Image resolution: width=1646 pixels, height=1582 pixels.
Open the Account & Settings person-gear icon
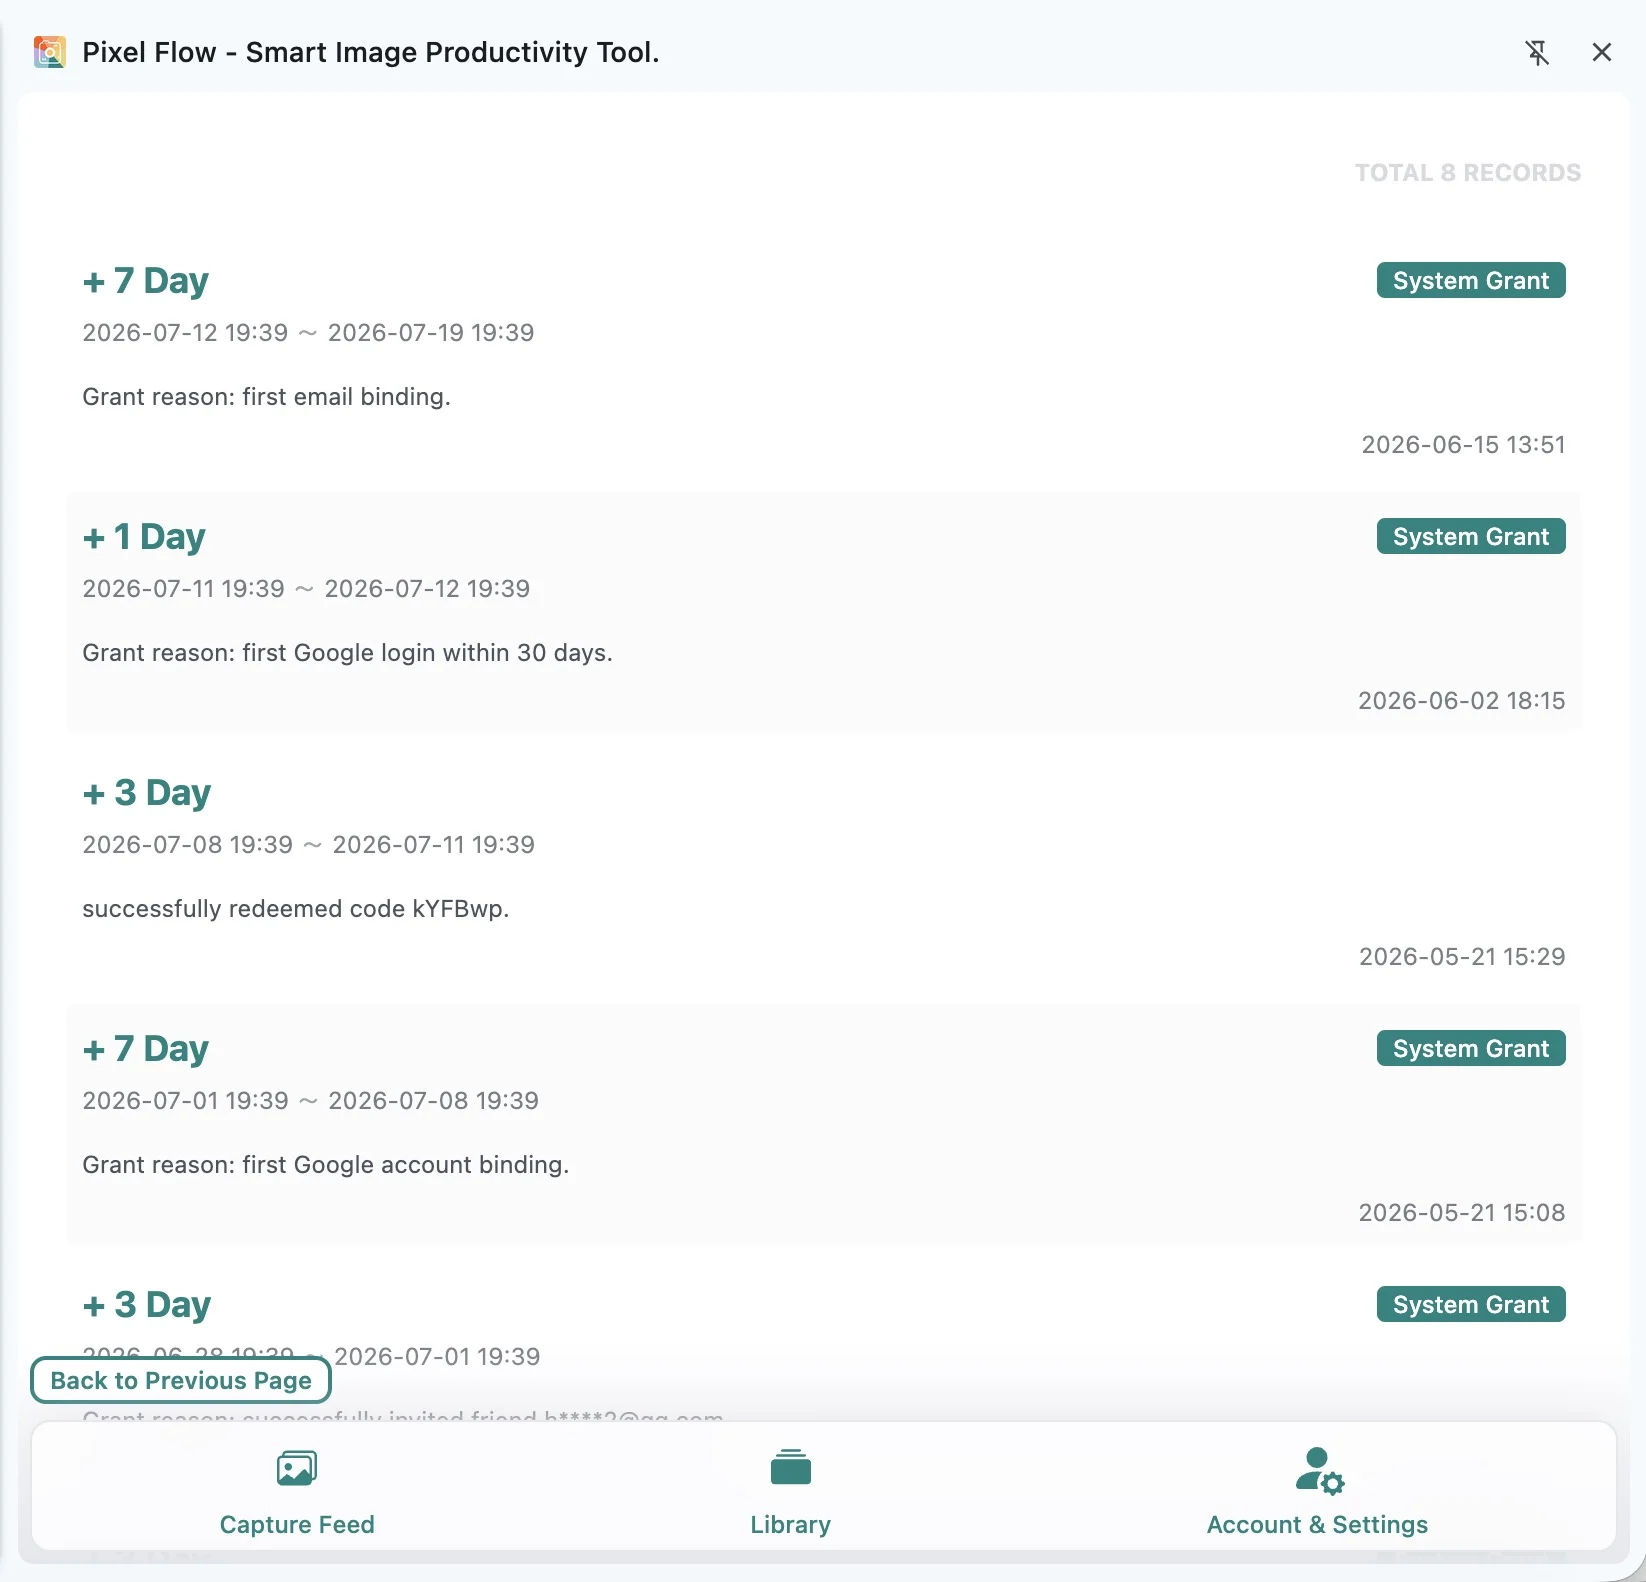[1319, 1471]
